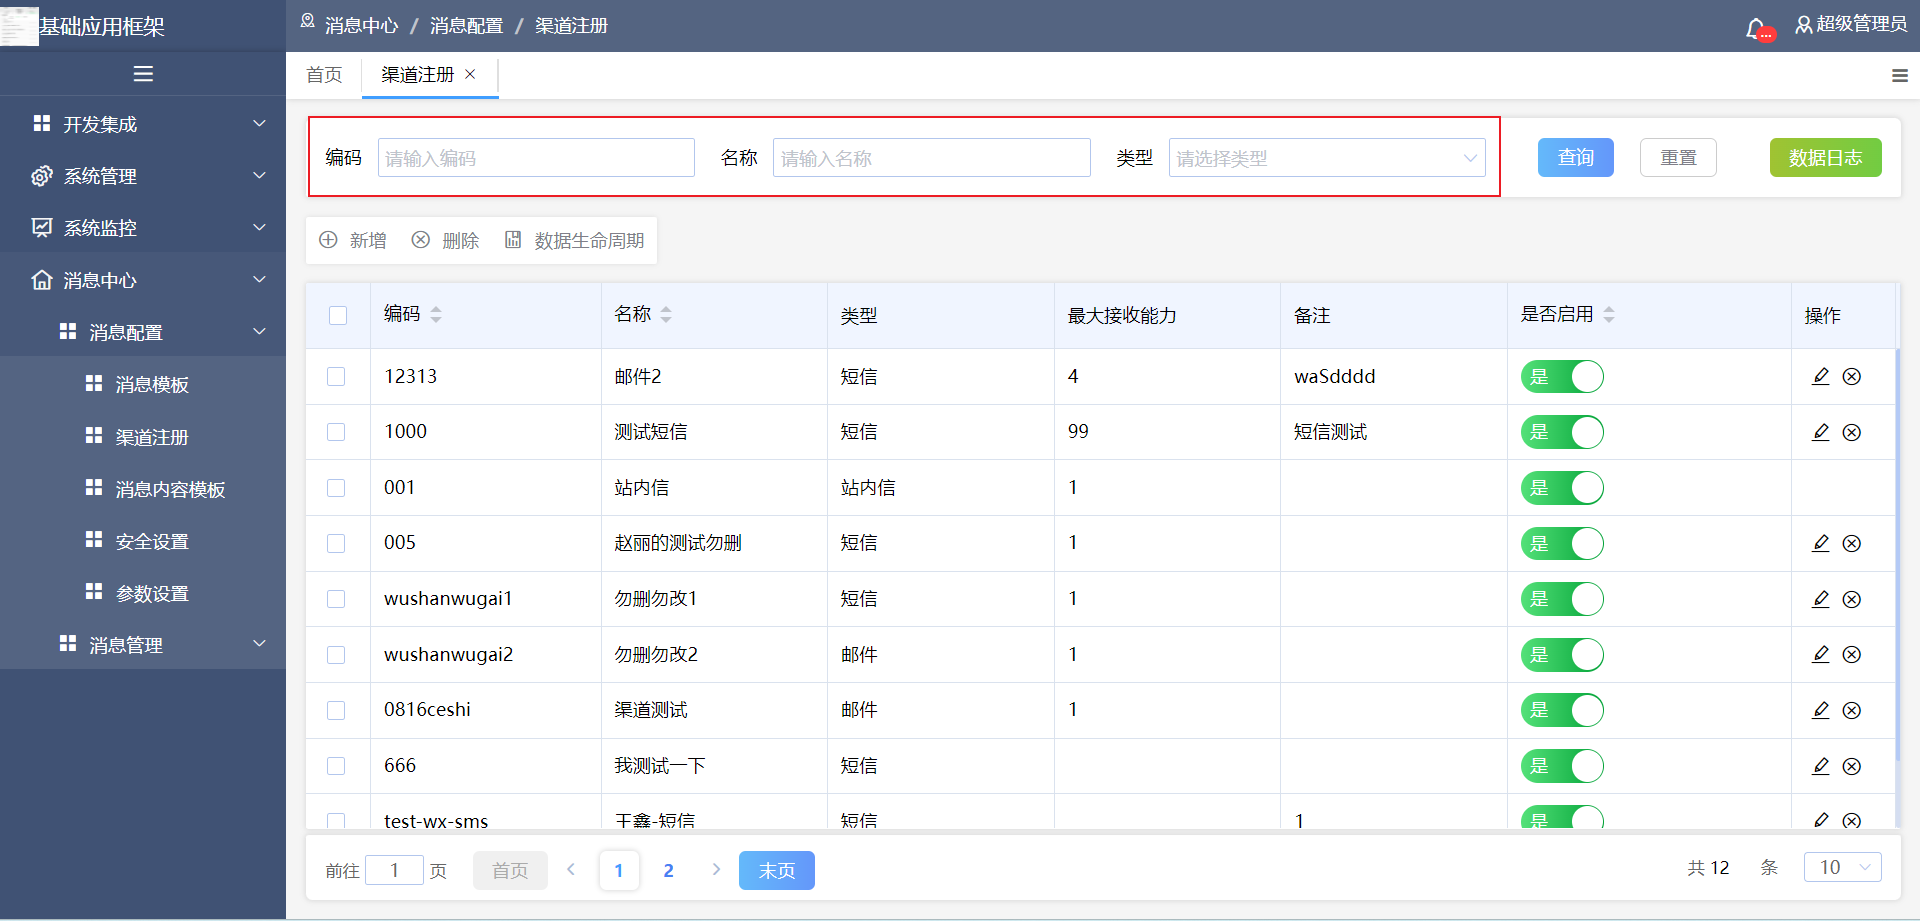This screenshot has height=921, width=1920.
Task: Open the tabs menu icon at right
Action: [1900, 75]
